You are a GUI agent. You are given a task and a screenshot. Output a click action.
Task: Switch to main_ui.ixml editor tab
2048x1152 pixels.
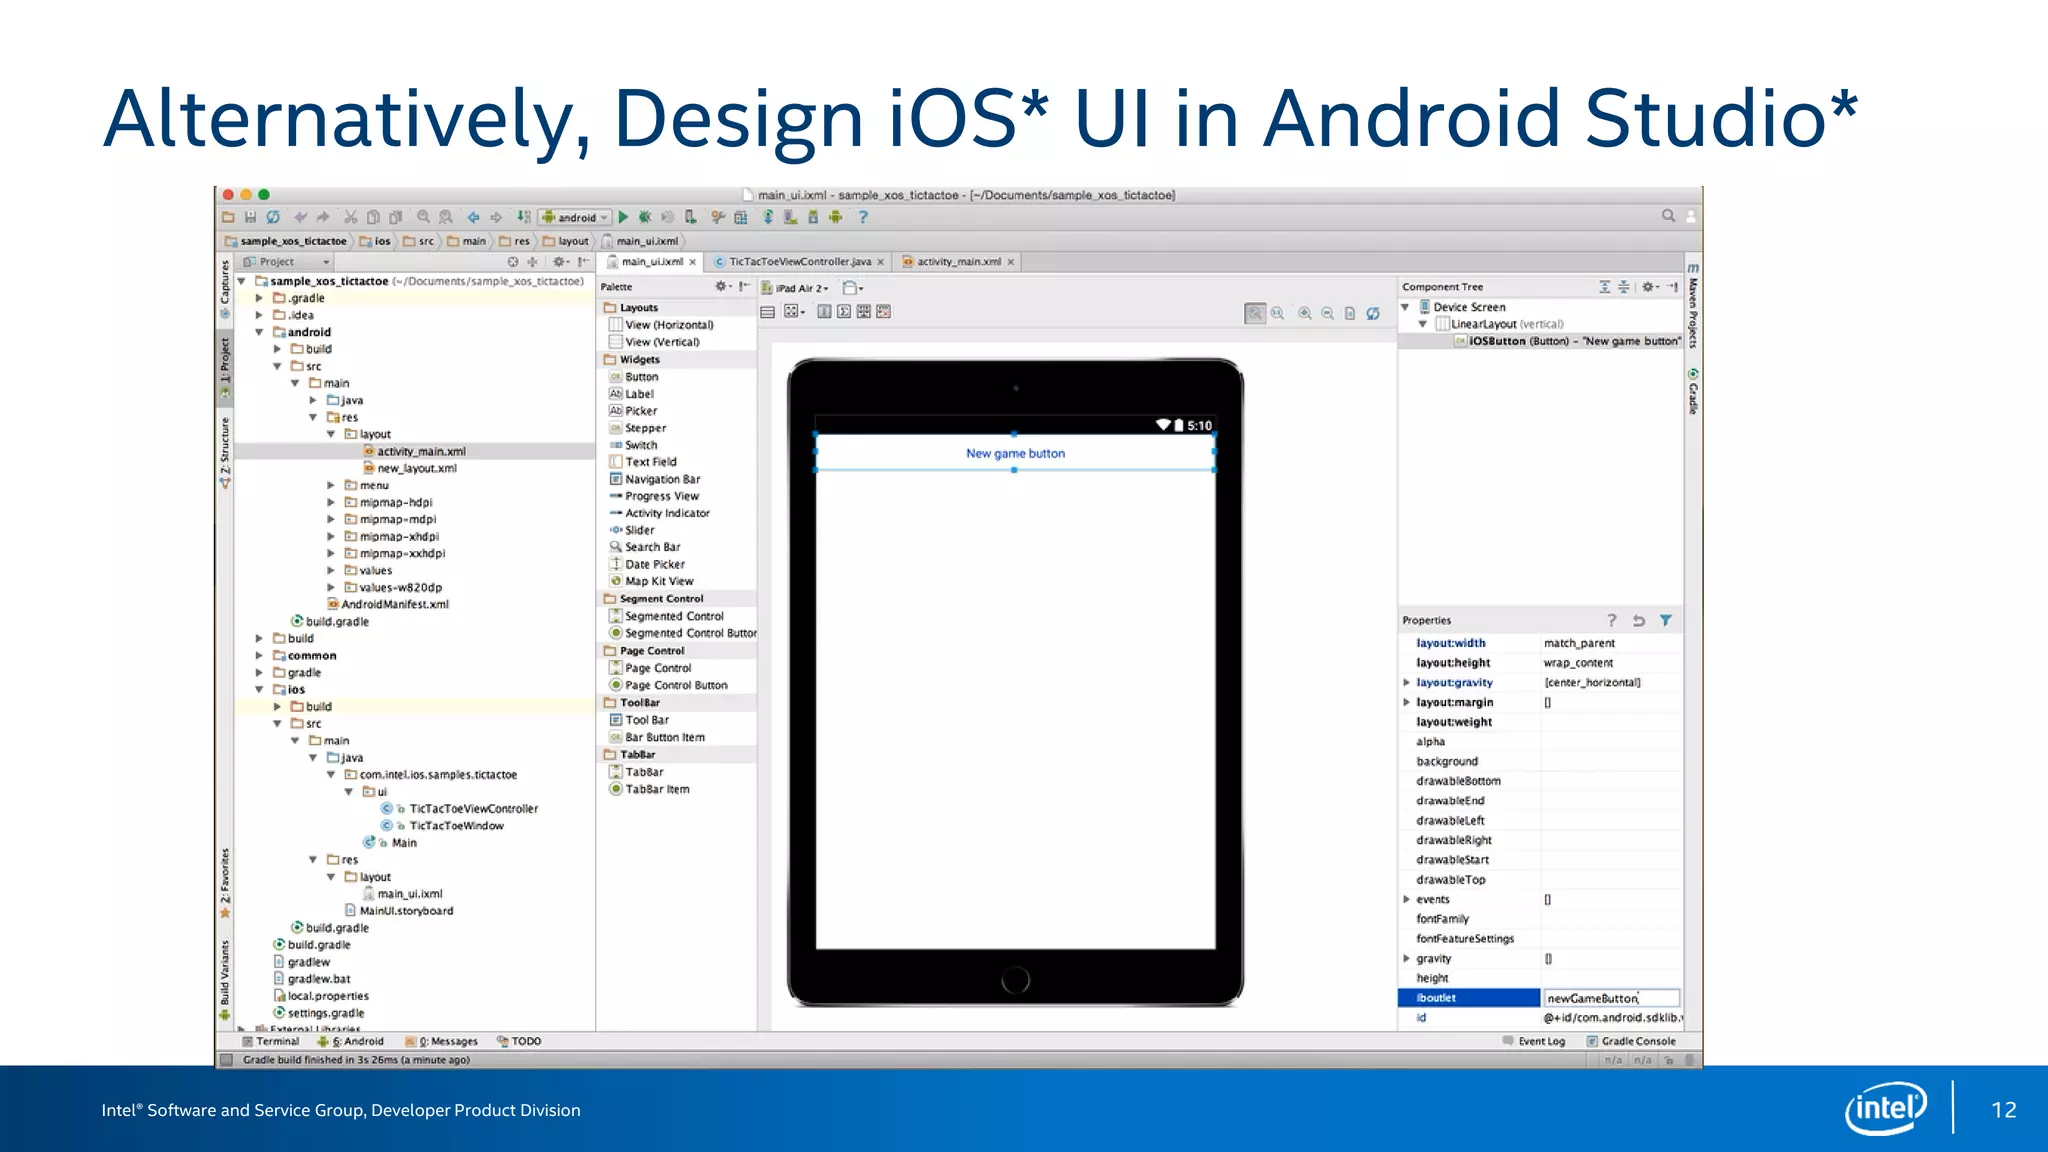click(652, 262)
